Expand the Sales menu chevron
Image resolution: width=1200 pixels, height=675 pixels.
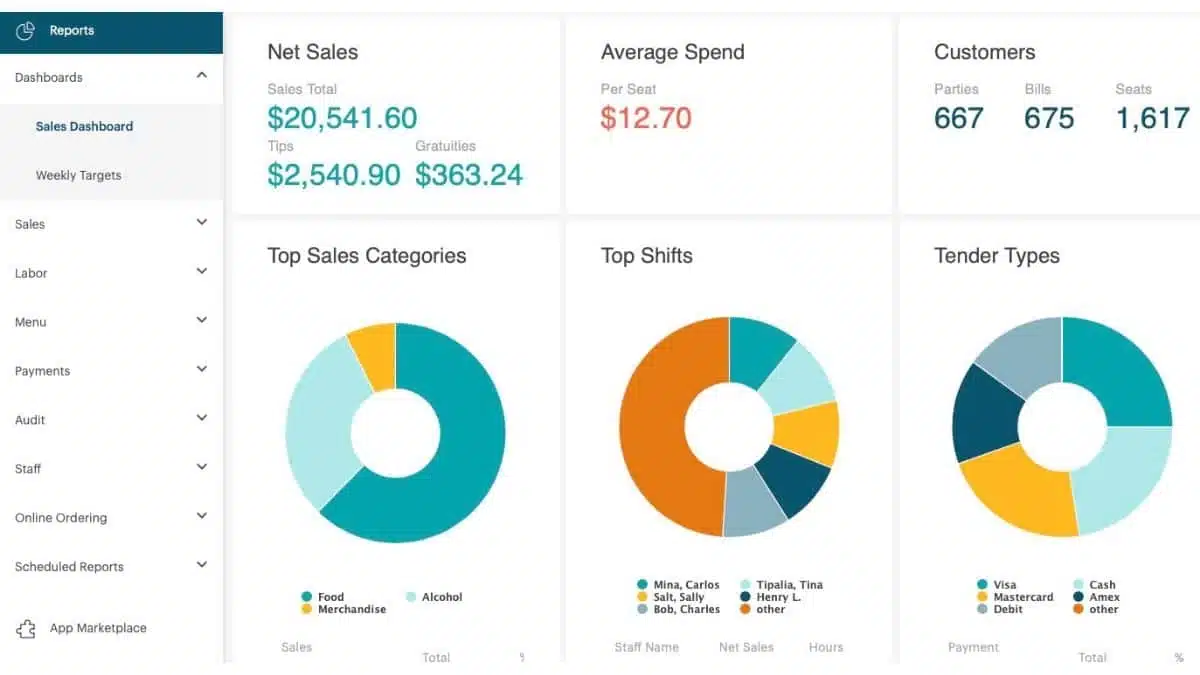pyautogui.click(x=202, y=223)
